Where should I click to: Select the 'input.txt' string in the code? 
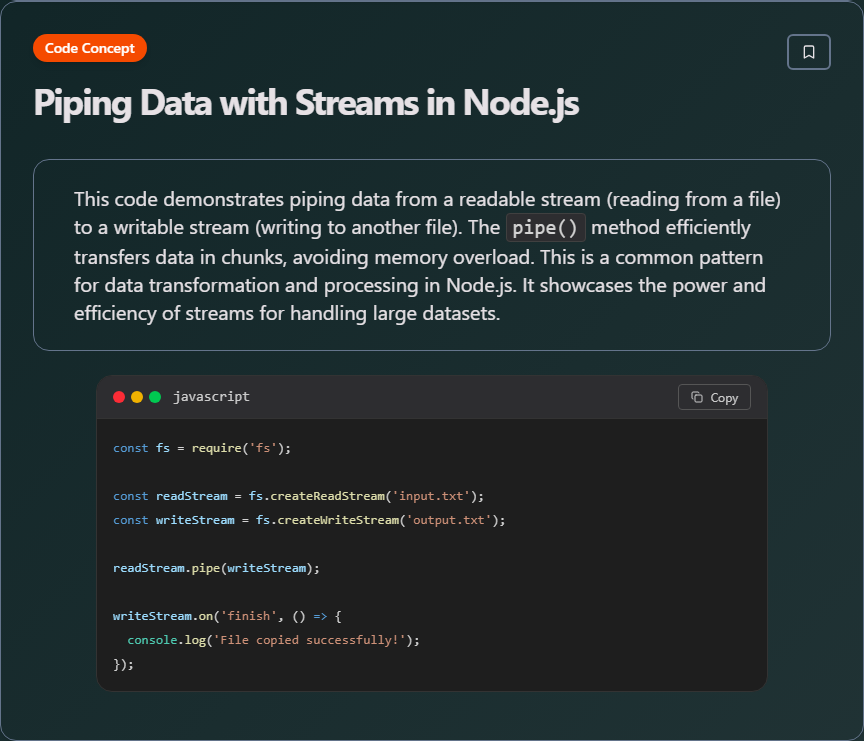pos(432,495)
